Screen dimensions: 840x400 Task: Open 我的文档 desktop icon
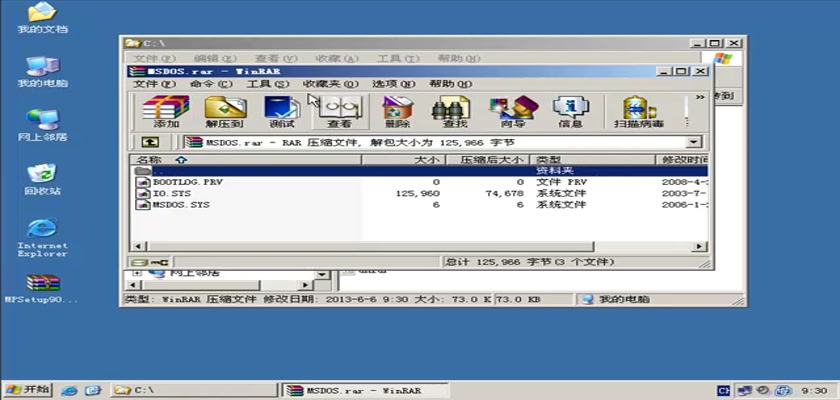click(x=42, y=18)
